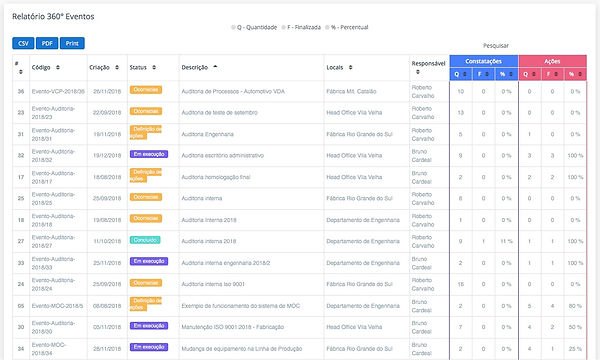Select the Constatações percentage 11 %

click(506, 241)
